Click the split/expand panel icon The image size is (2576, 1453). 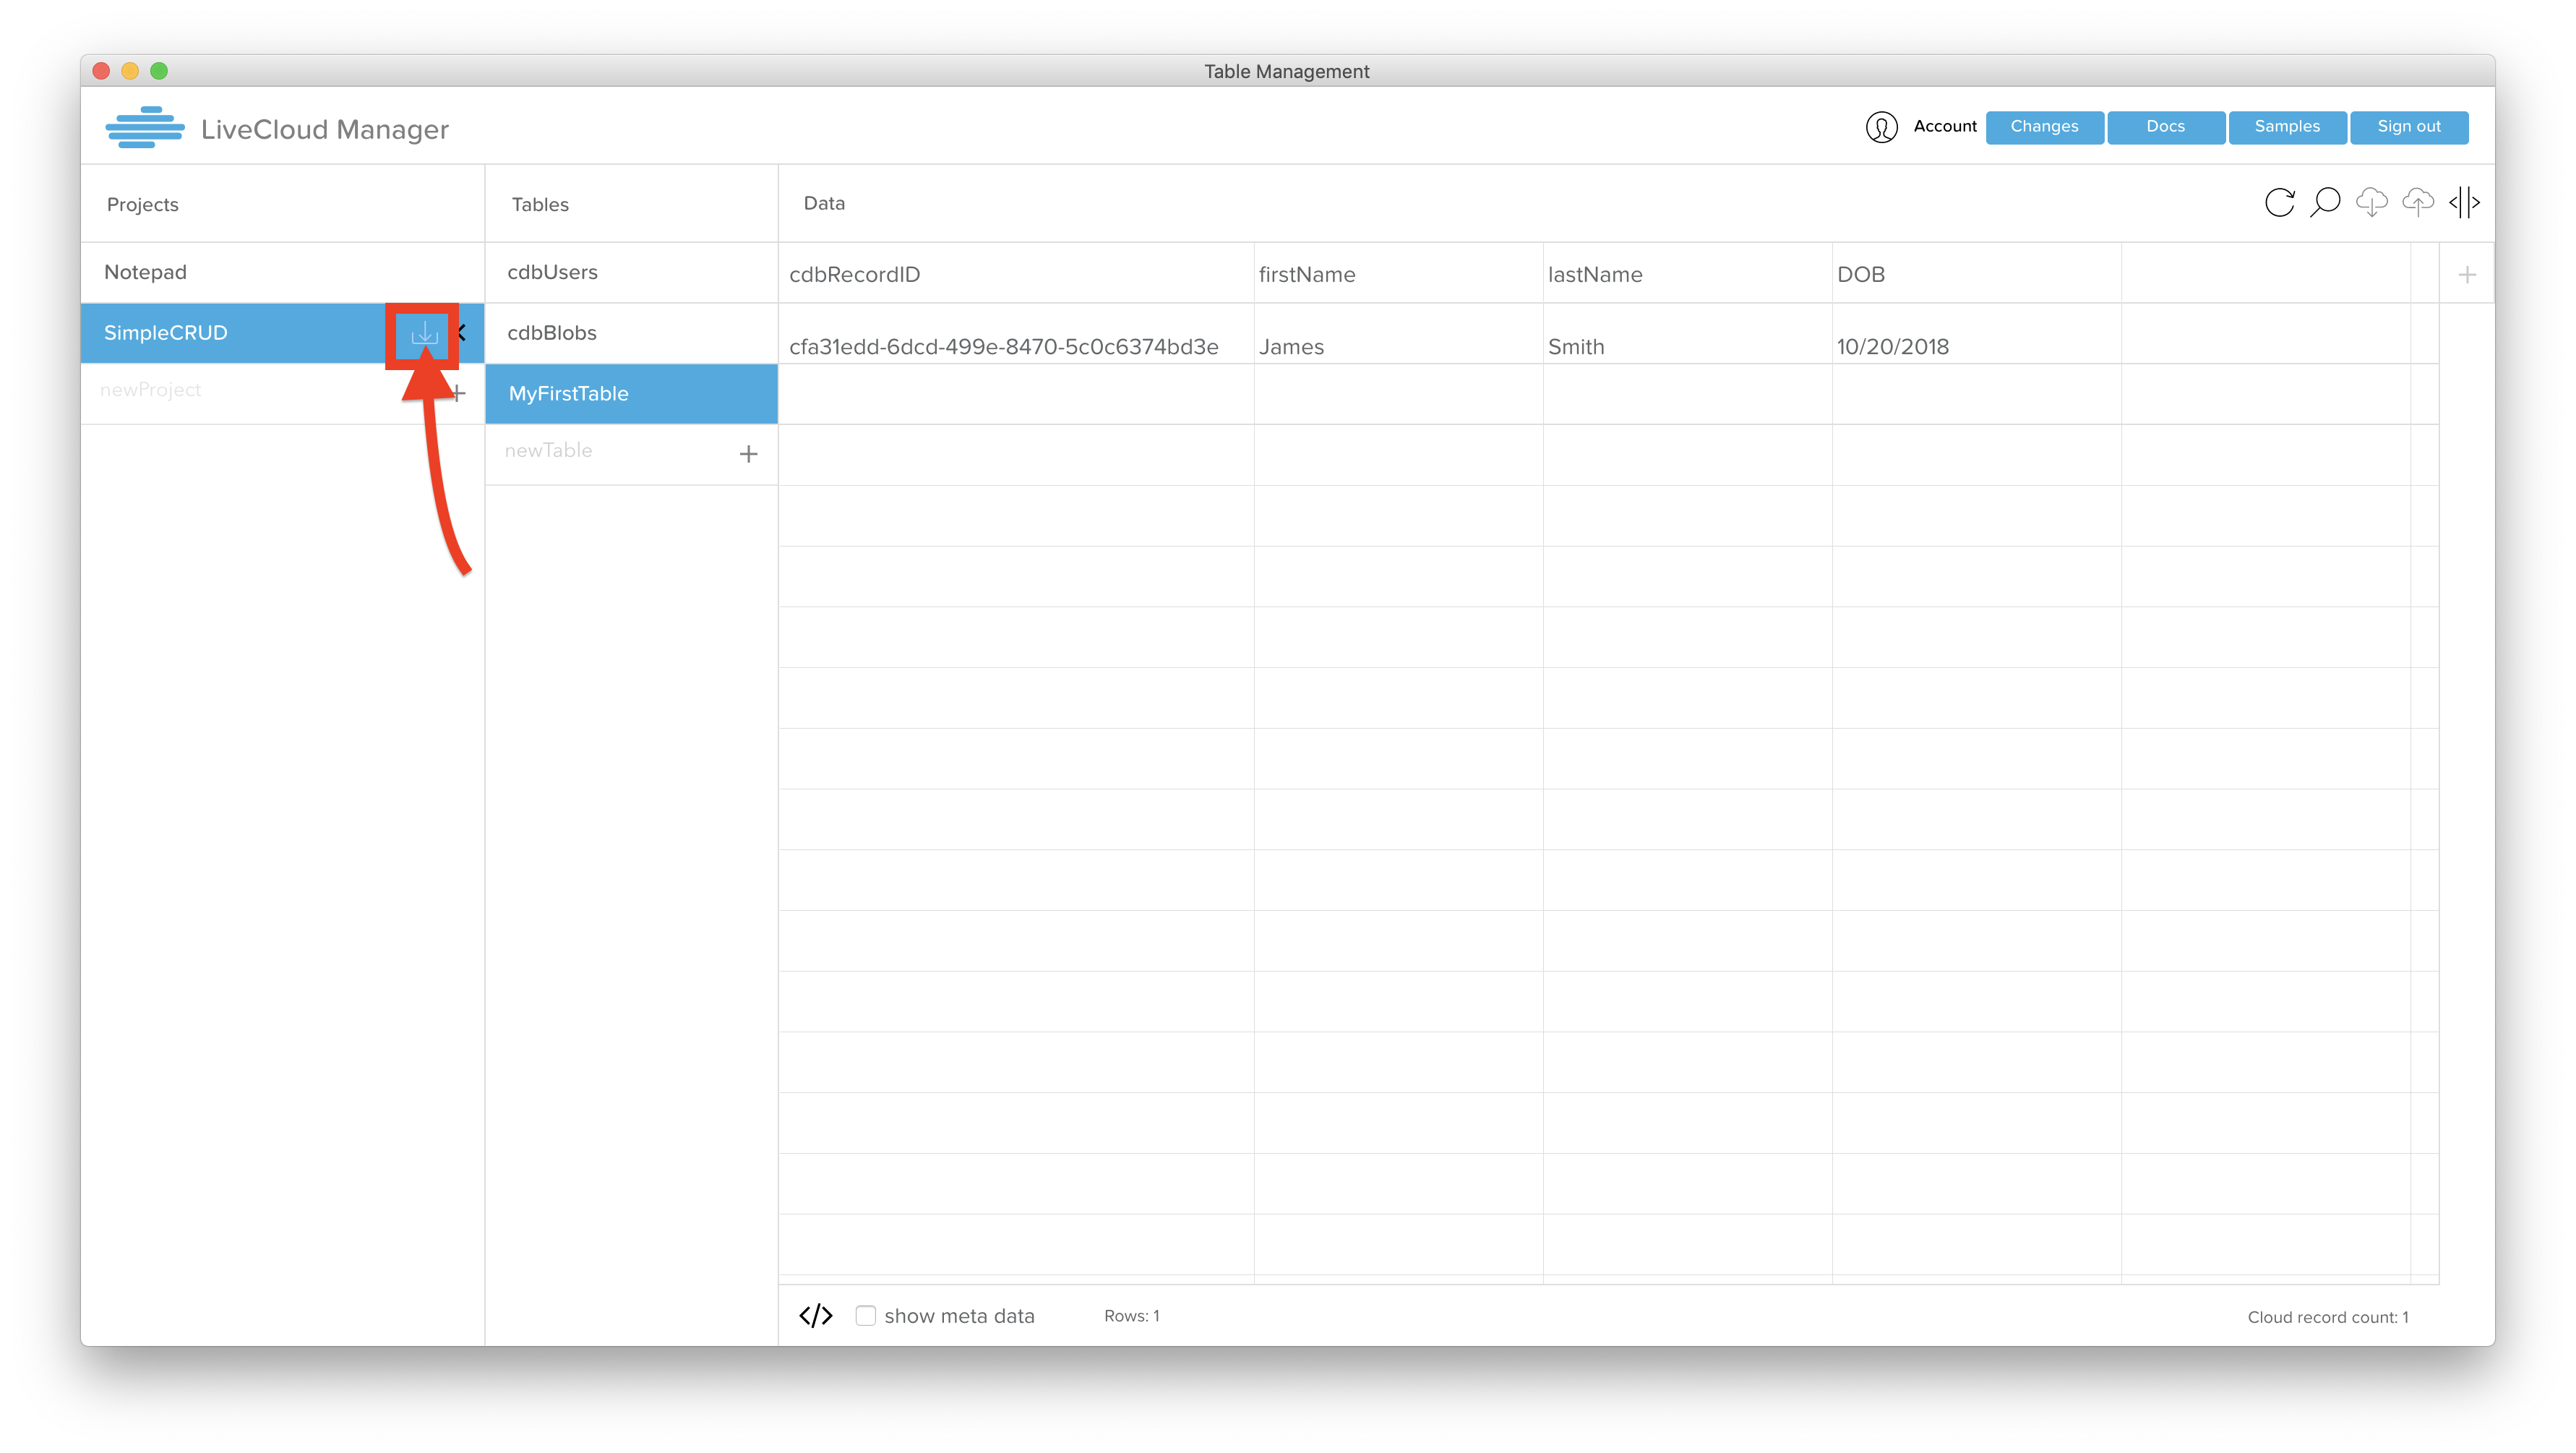point(2466,202)
